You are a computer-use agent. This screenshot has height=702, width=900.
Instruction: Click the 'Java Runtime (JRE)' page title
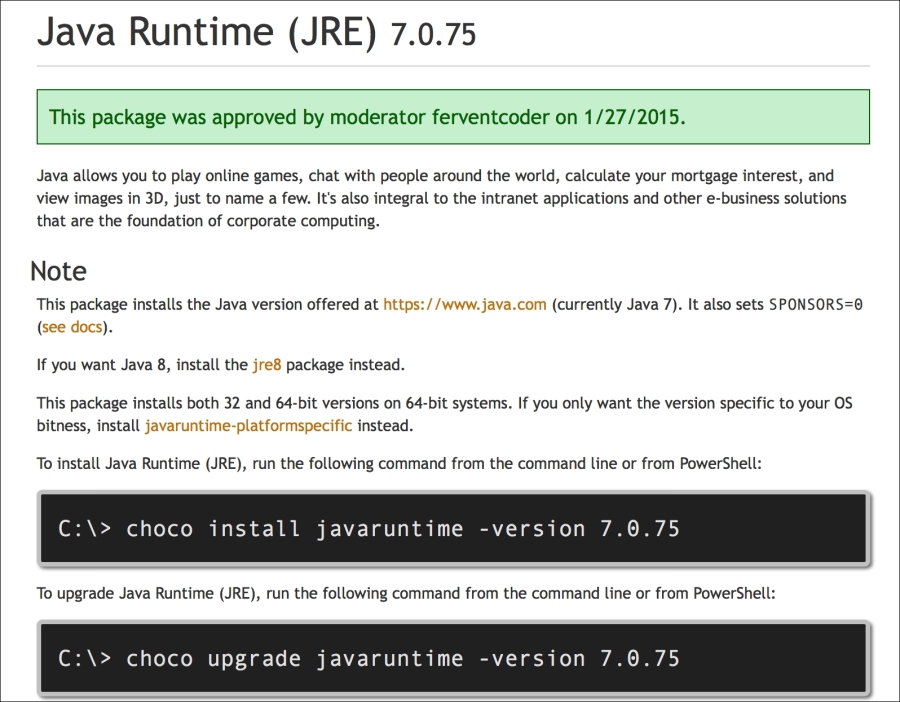tap(207, 33)
